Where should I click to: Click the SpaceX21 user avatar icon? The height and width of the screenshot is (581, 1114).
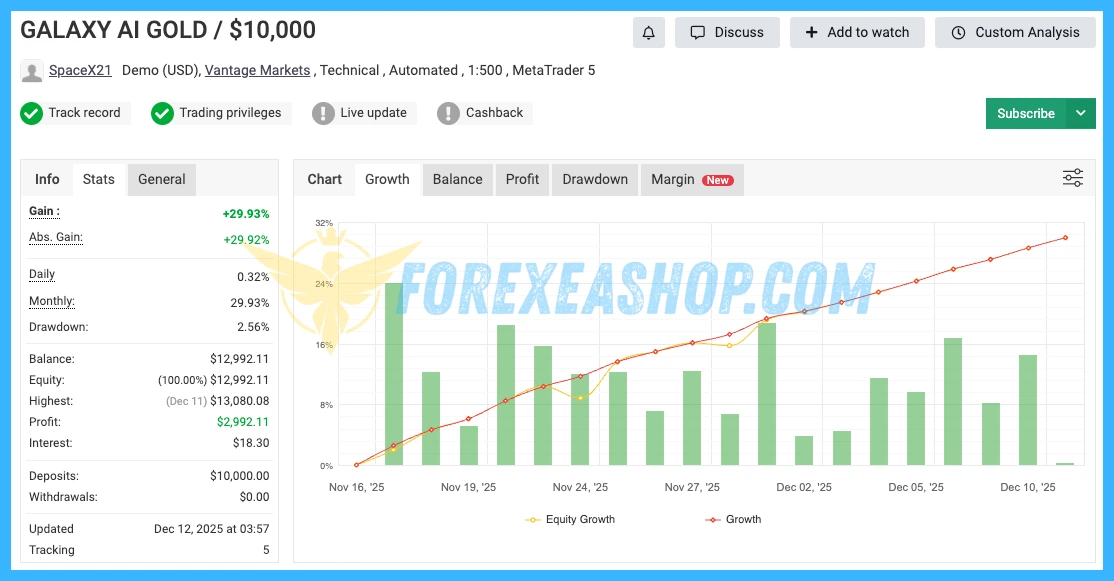point(32,72)
